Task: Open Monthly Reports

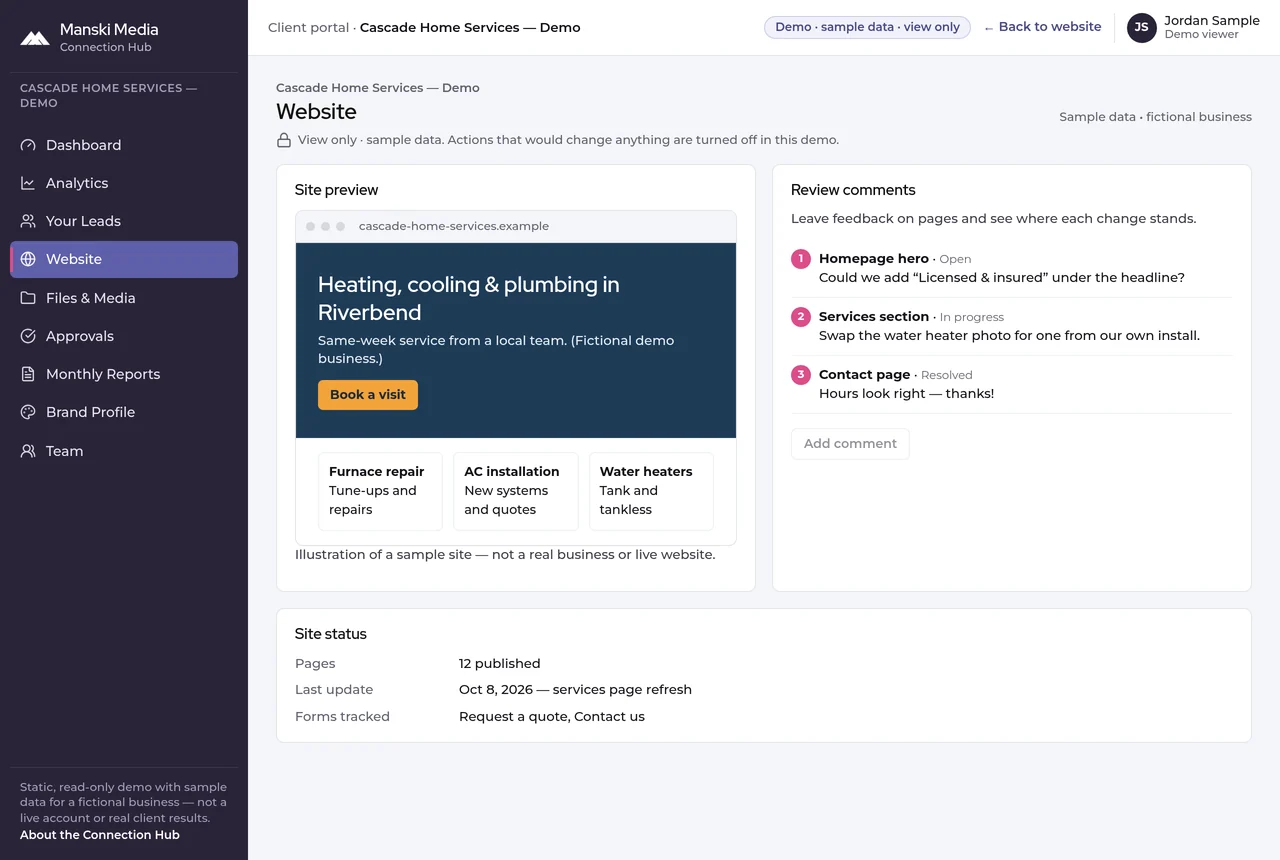Action: (x=124, y=374)
